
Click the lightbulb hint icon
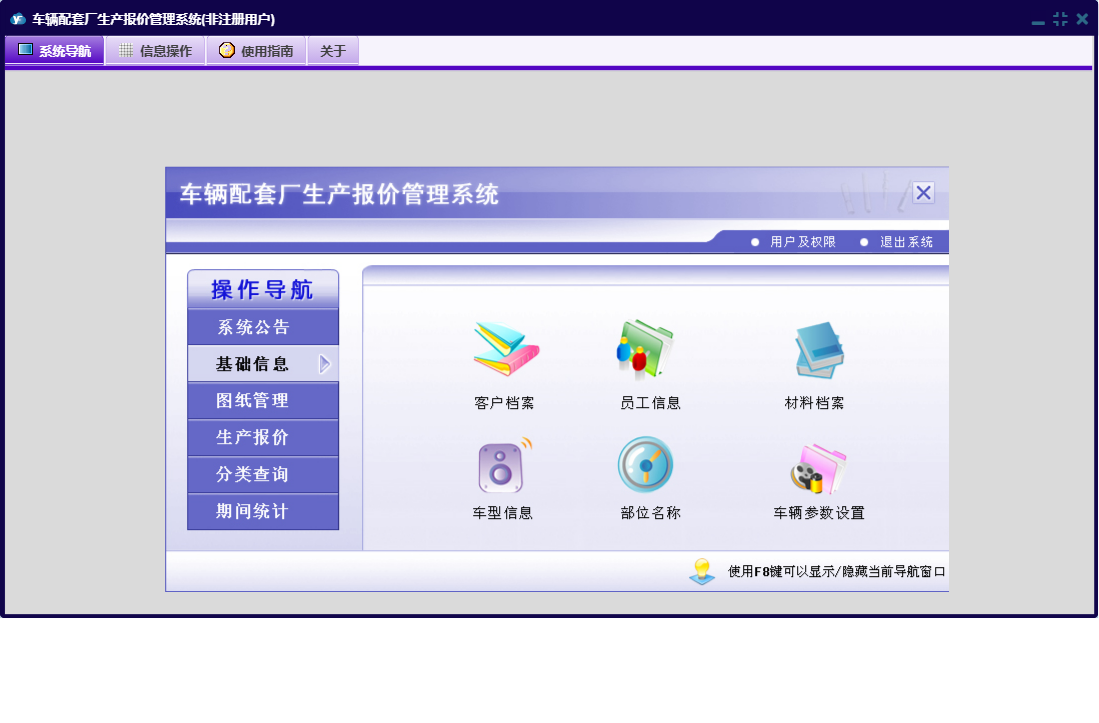702,571
